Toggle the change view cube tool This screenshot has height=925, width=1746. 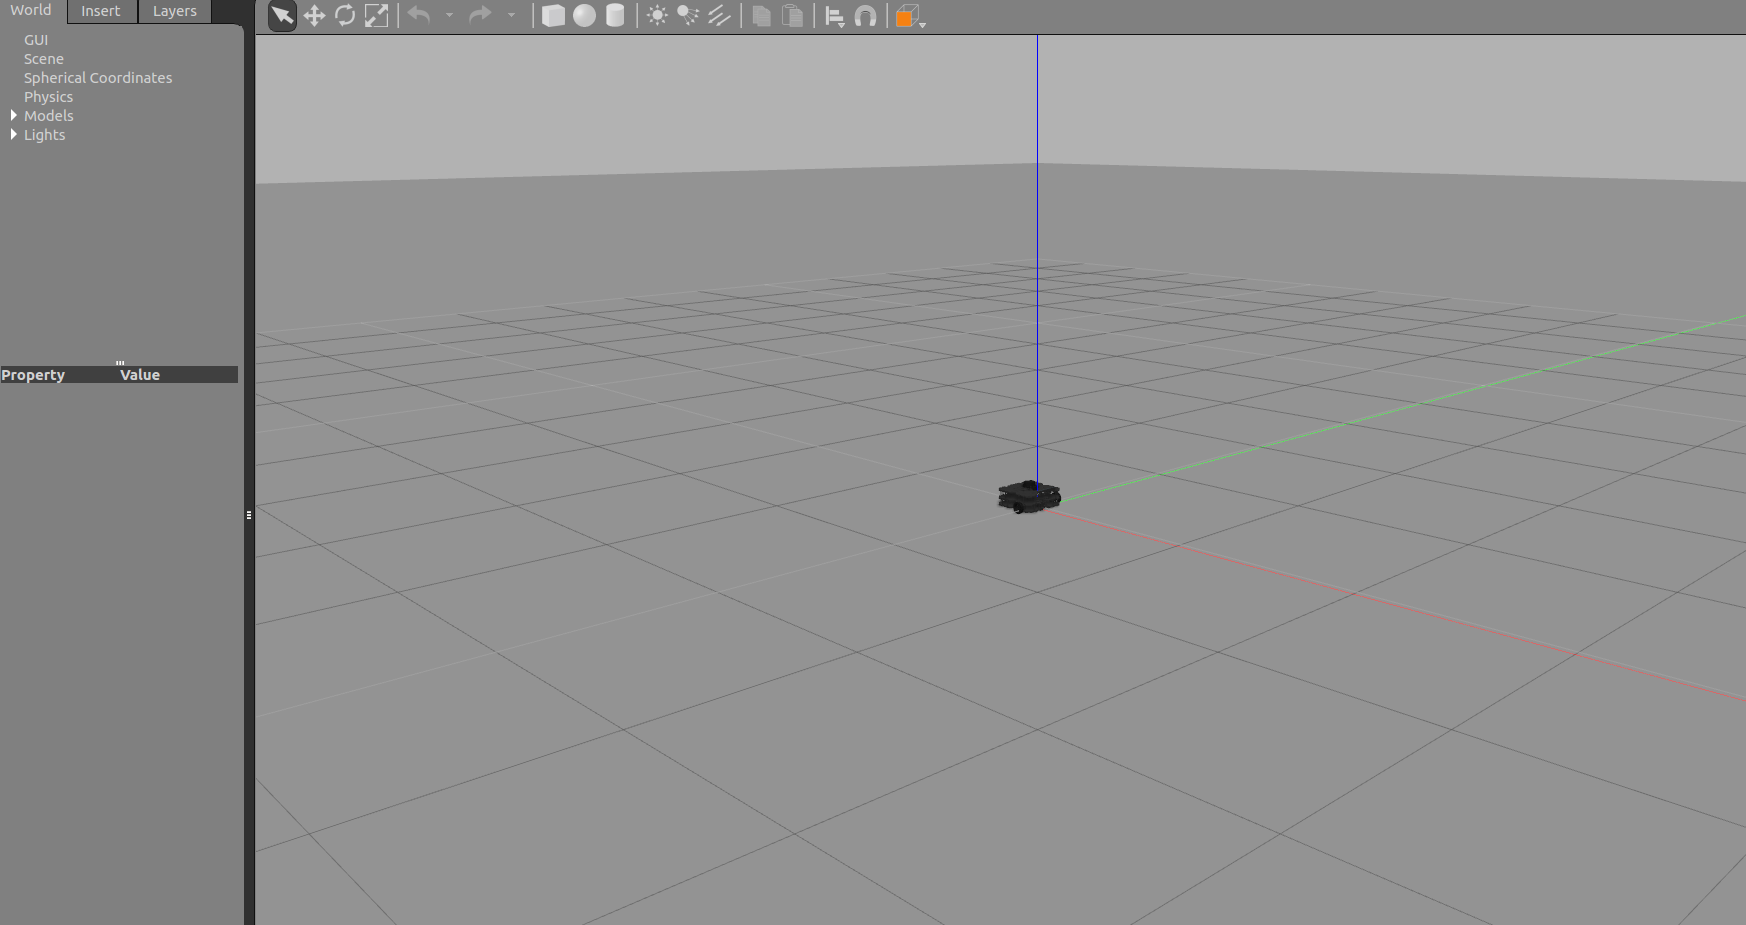point(905,16)
